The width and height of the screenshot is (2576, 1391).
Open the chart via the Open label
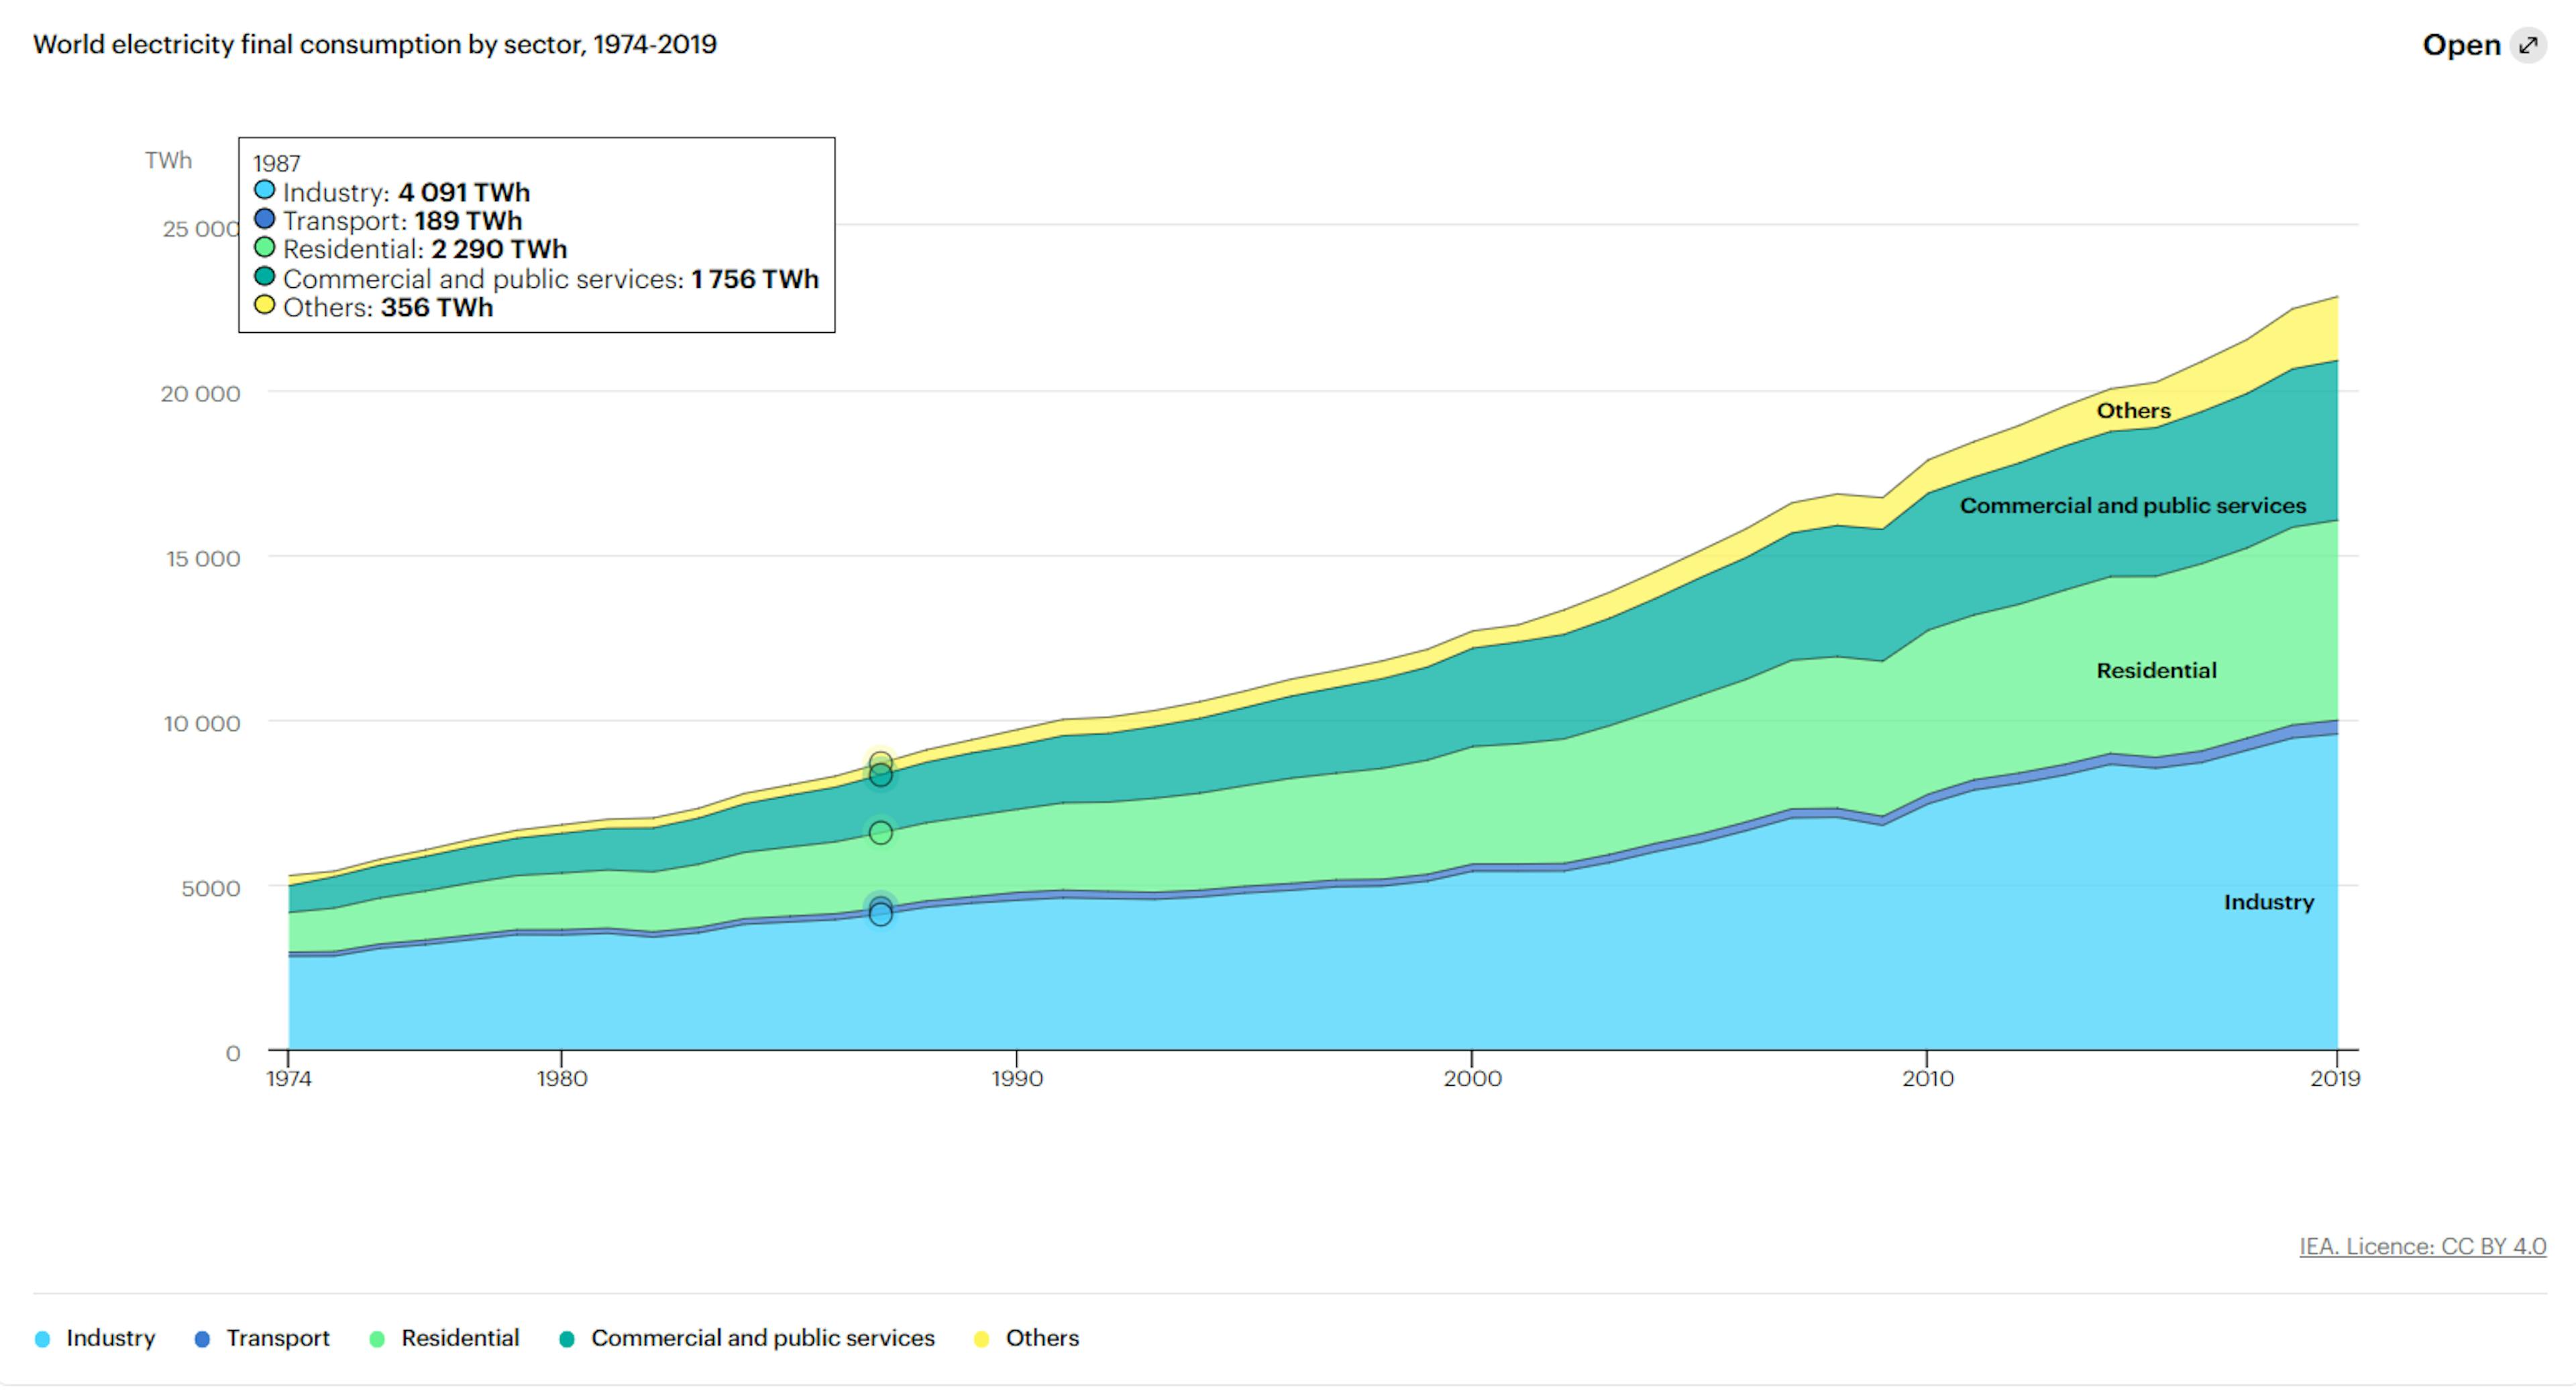[x=2461, y=45]
